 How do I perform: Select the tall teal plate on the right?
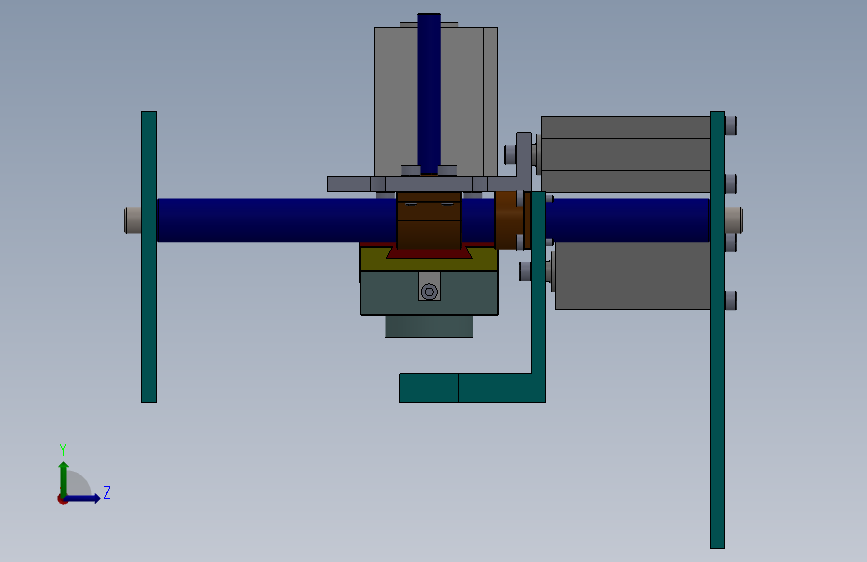pyautogui.click(x=717, y=330)
